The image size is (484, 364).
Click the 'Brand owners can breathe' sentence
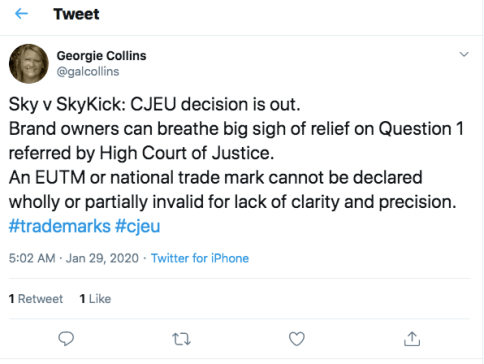(236, 129)
